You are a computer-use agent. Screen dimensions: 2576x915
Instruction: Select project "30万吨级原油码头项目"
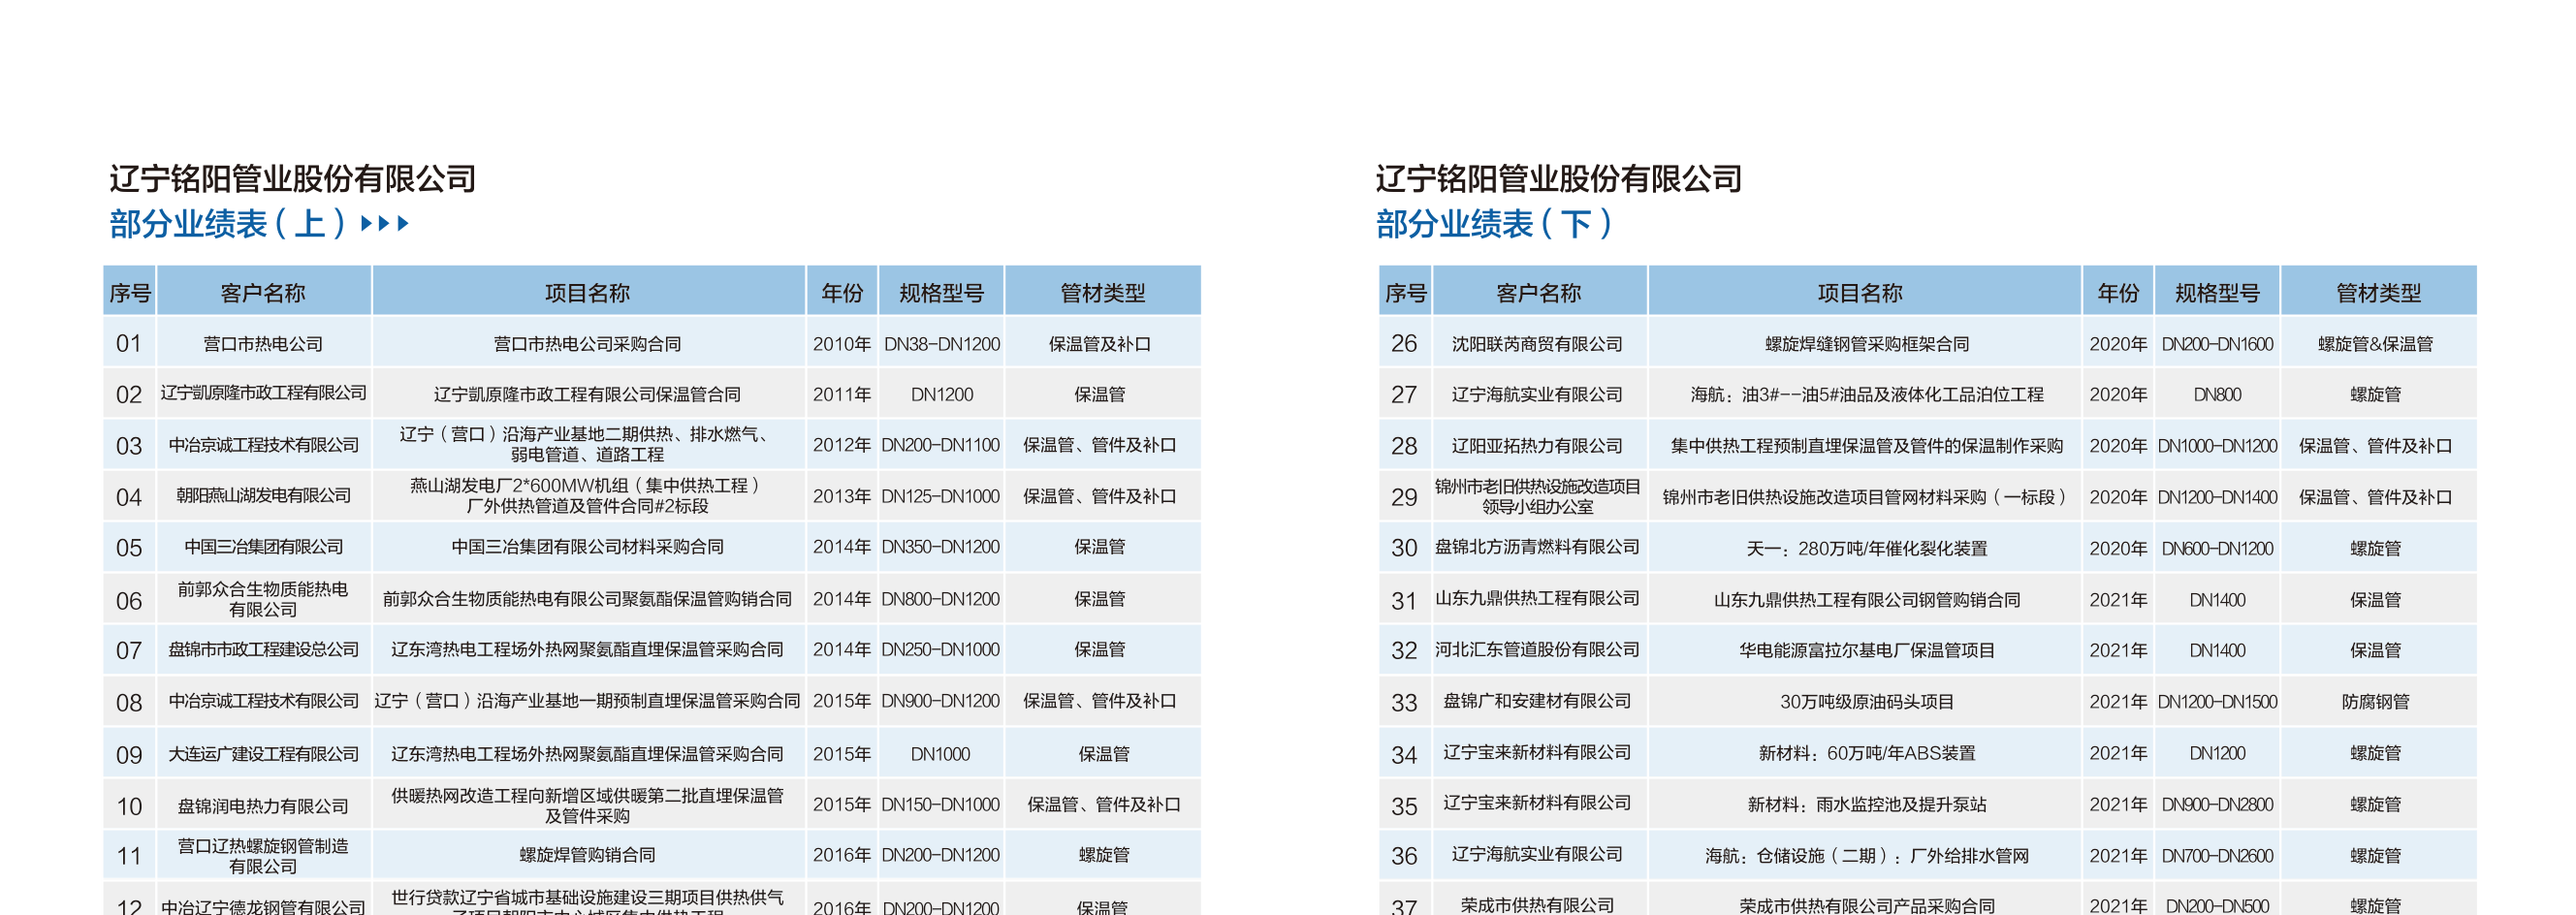click(1866, 702)
